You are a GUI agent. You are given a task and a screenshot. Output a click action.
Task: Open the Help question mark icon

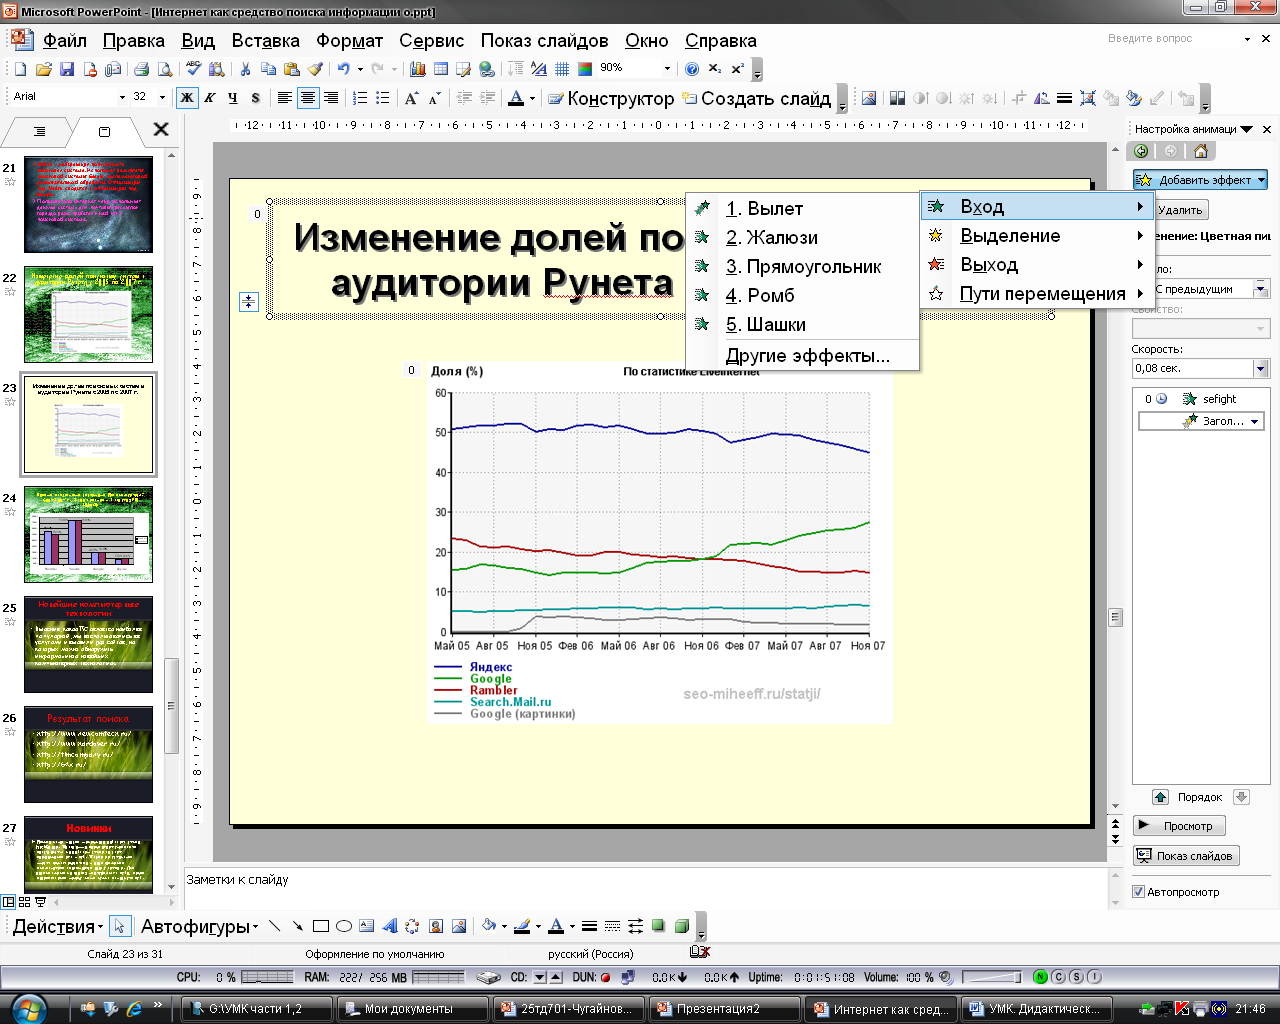coord(692,69)
